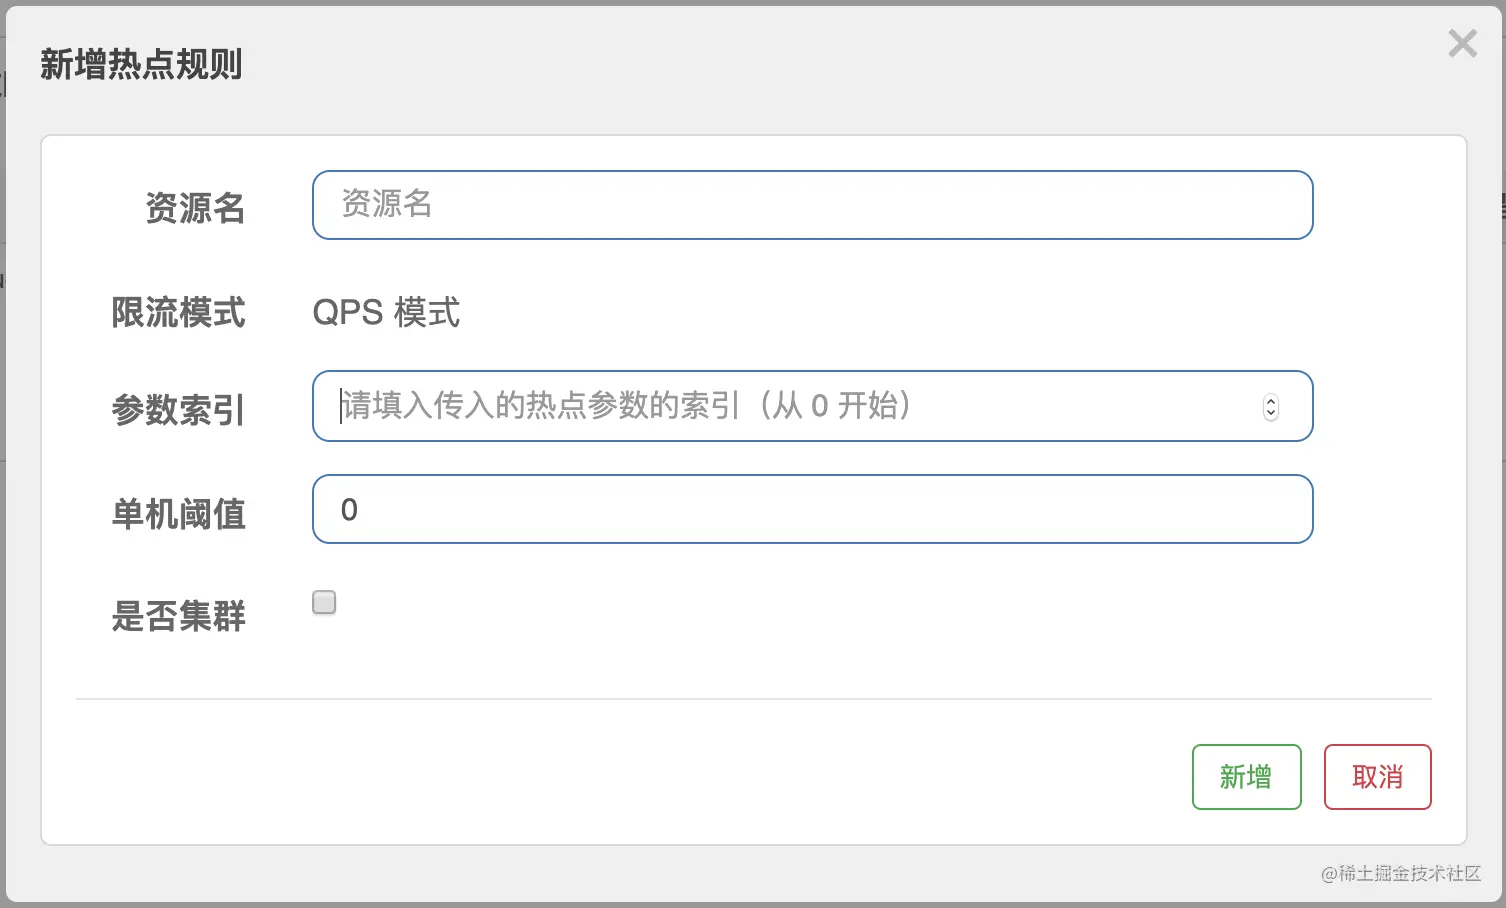Click blank header area right of dialog title

click(x=800, y=65)
